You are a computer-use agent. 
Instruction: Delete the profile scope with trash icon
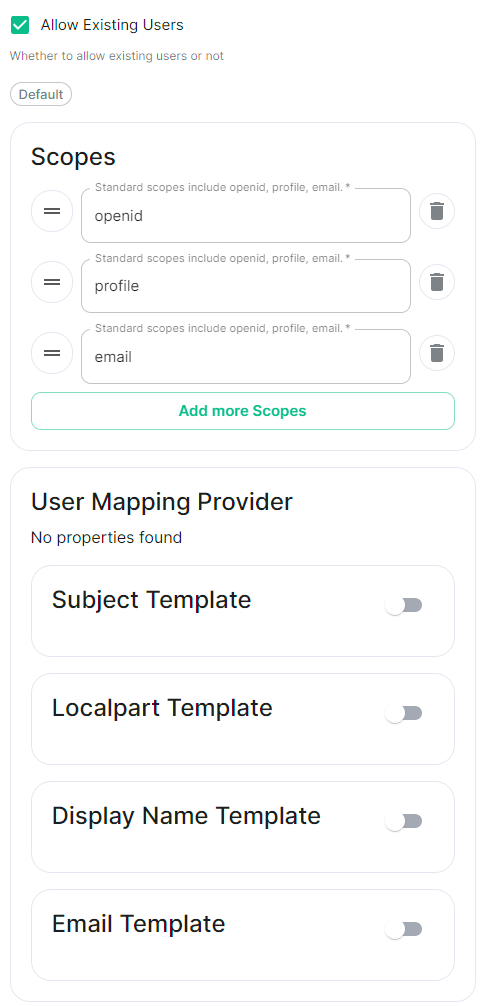[x=437, y=282]
